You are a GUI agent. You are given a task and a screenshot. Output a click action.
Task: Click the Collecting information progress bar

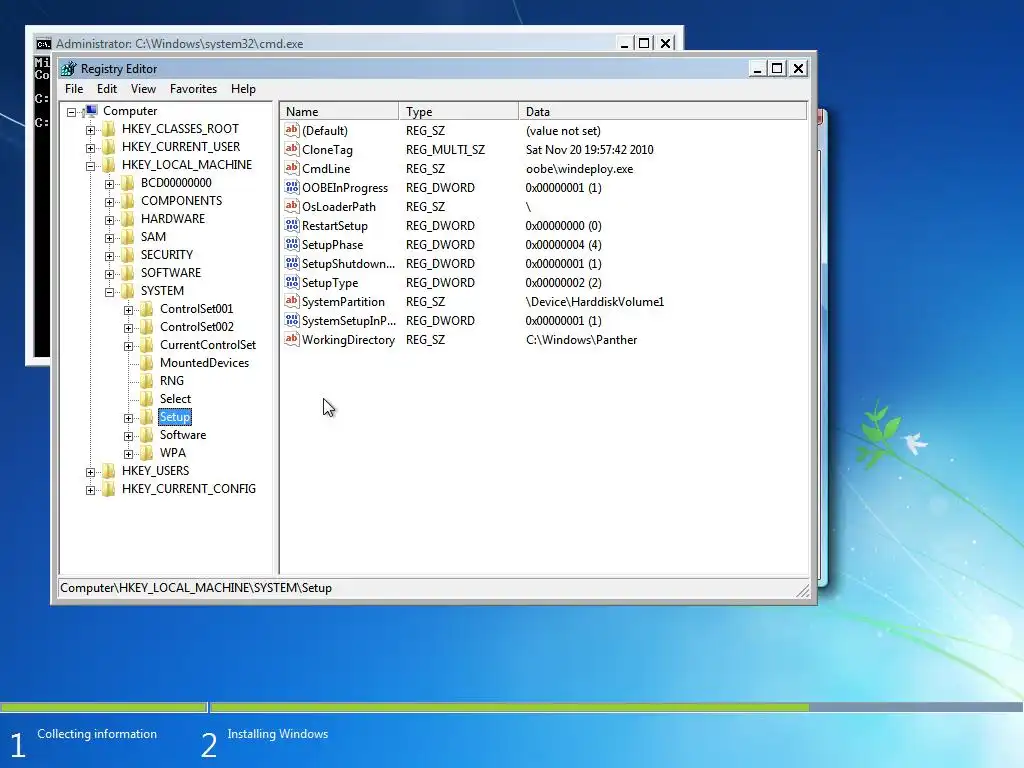(x=104, y=707)
